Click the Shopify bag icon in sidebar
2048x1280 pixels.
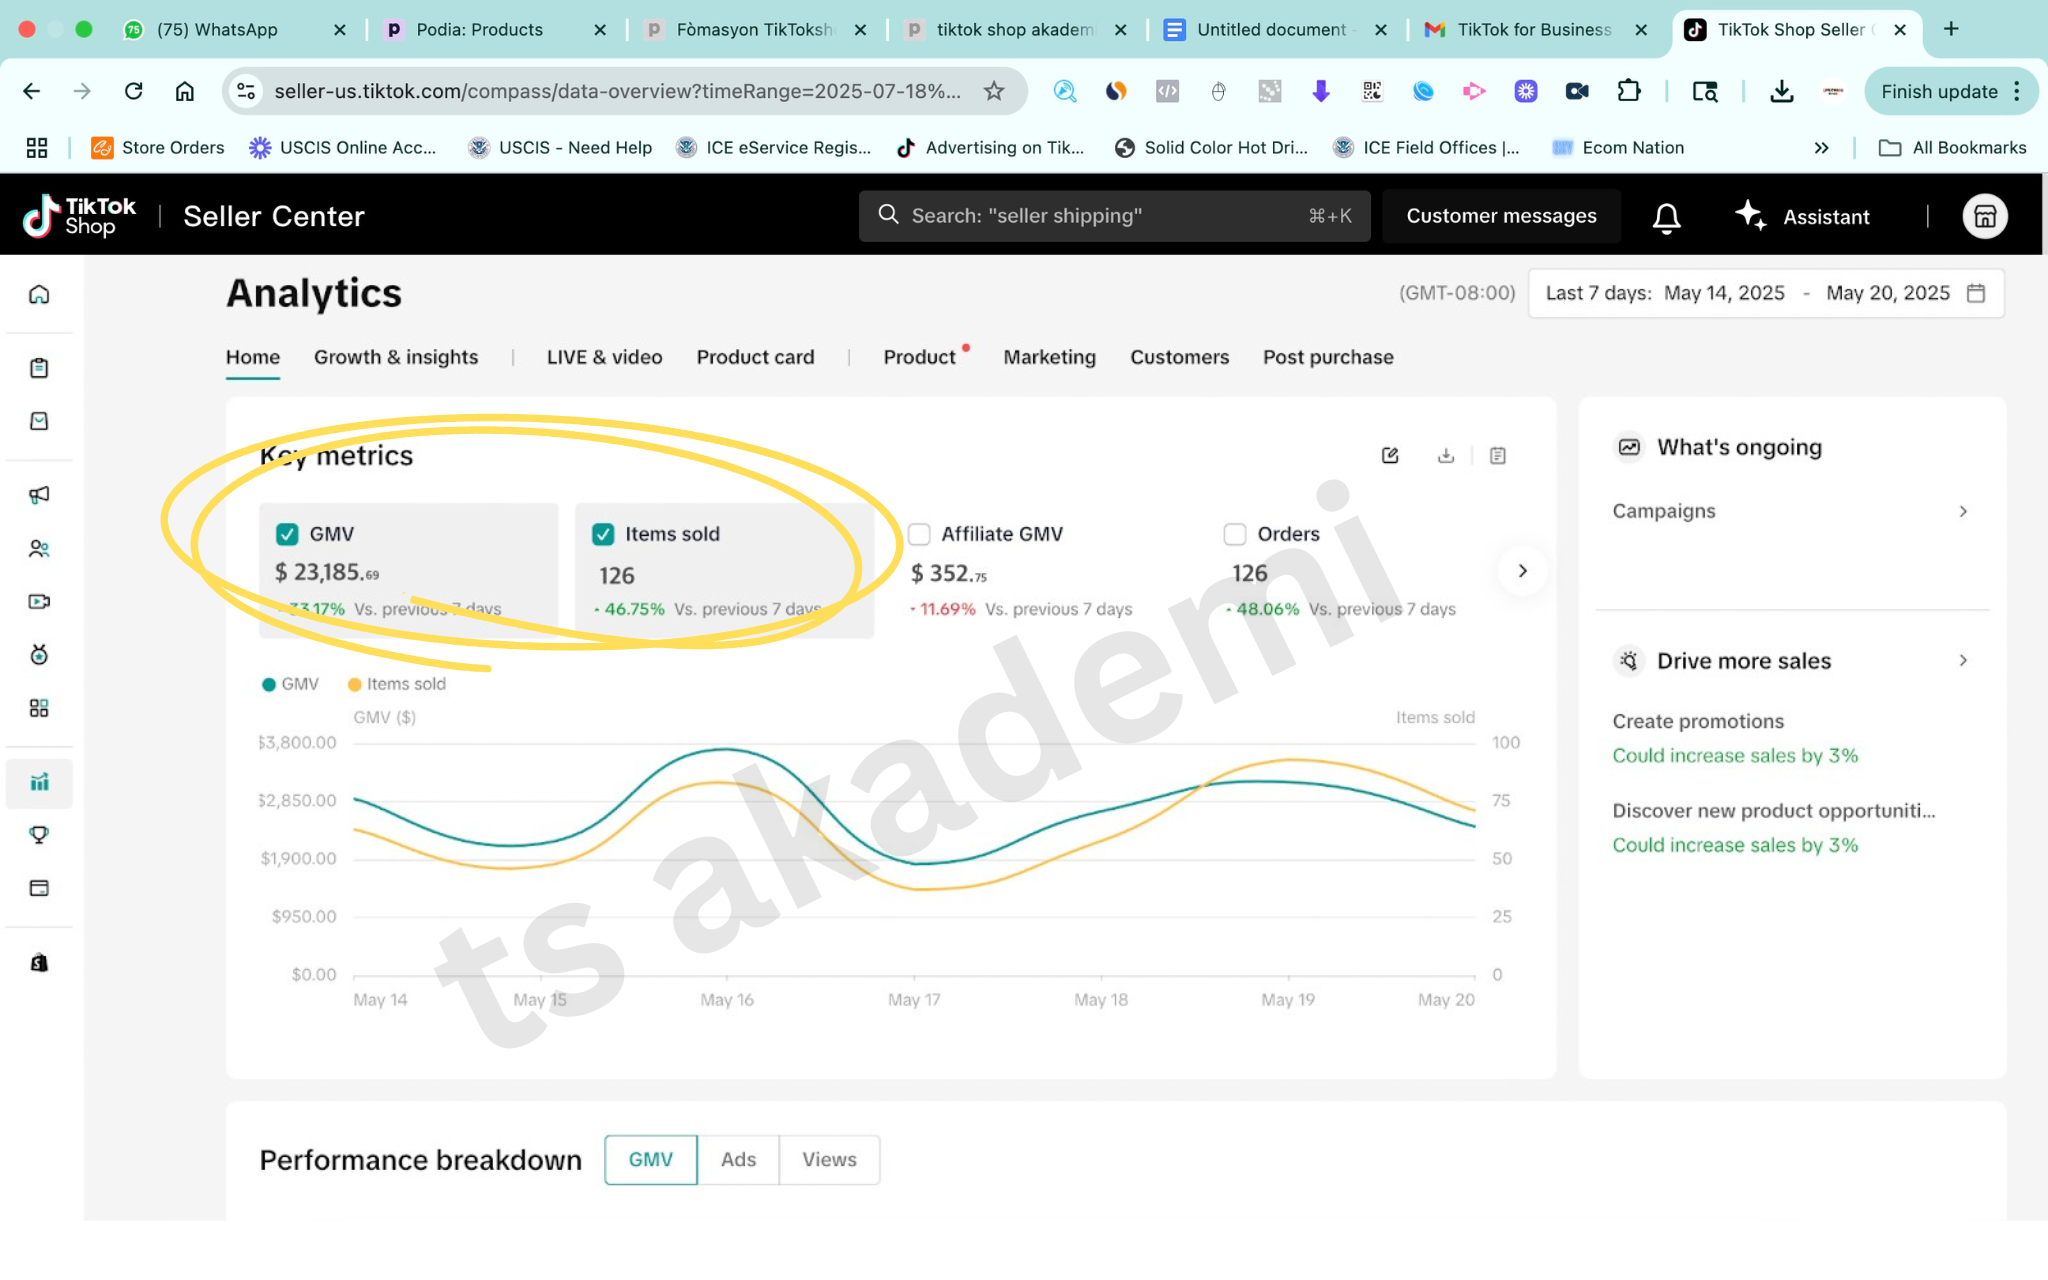(39, 963)
